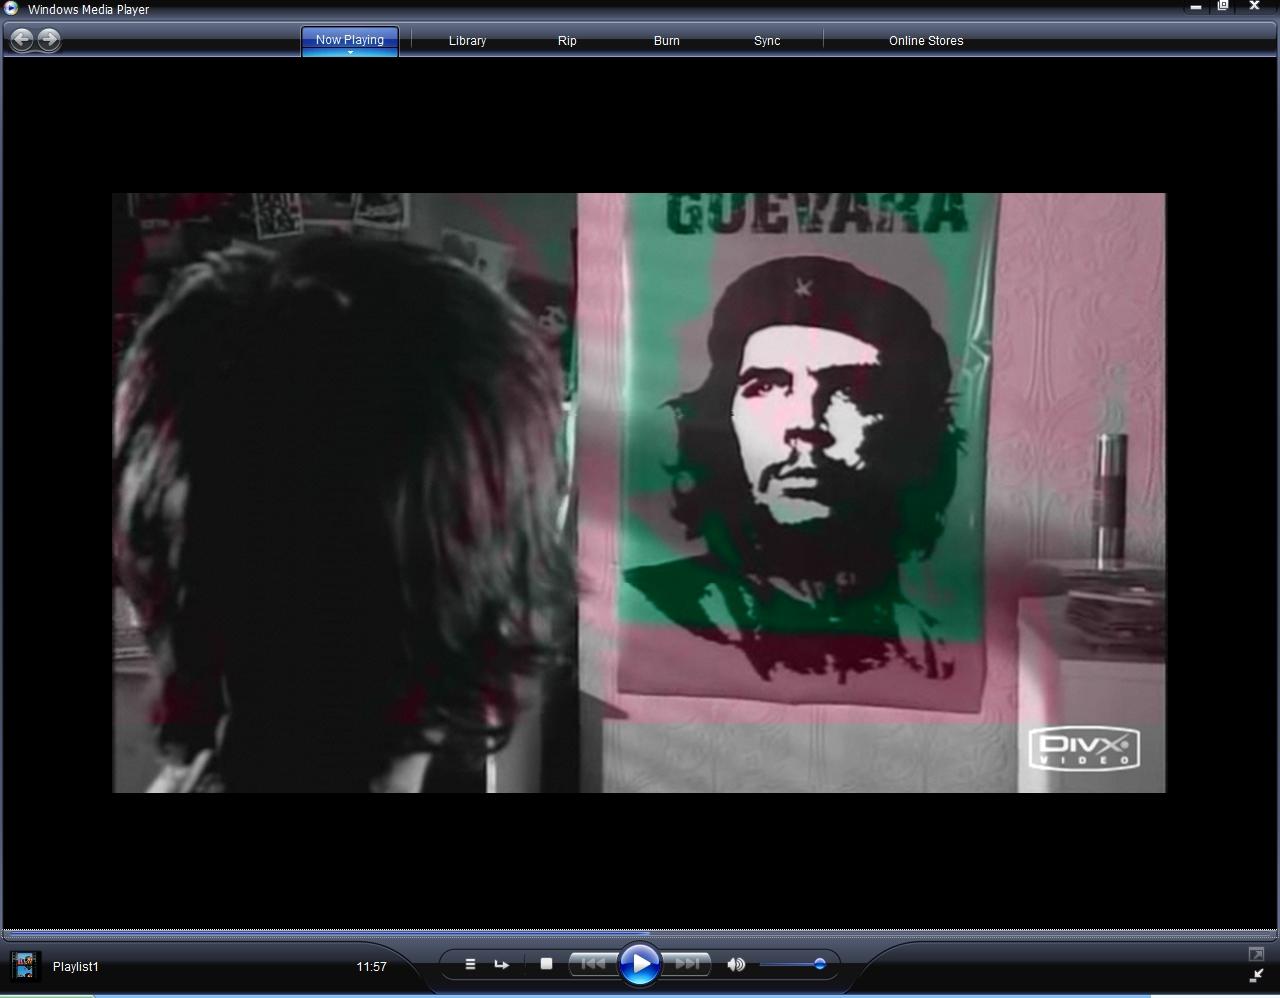Restore down the Windows Media Player window
Screen dimensions: 1280x998
(1223, 7)
